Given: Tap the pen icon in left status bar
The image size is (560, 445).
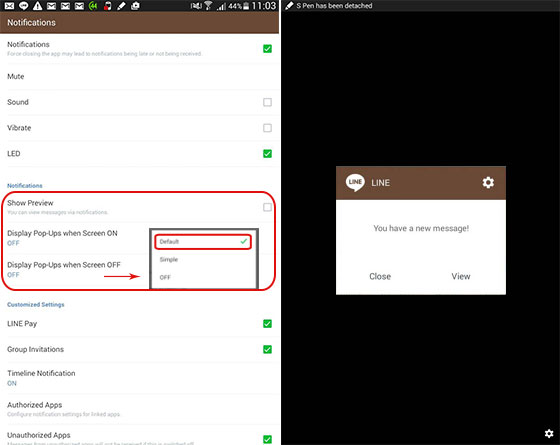Looking at the screenshot, I should [x=121, y=6].
